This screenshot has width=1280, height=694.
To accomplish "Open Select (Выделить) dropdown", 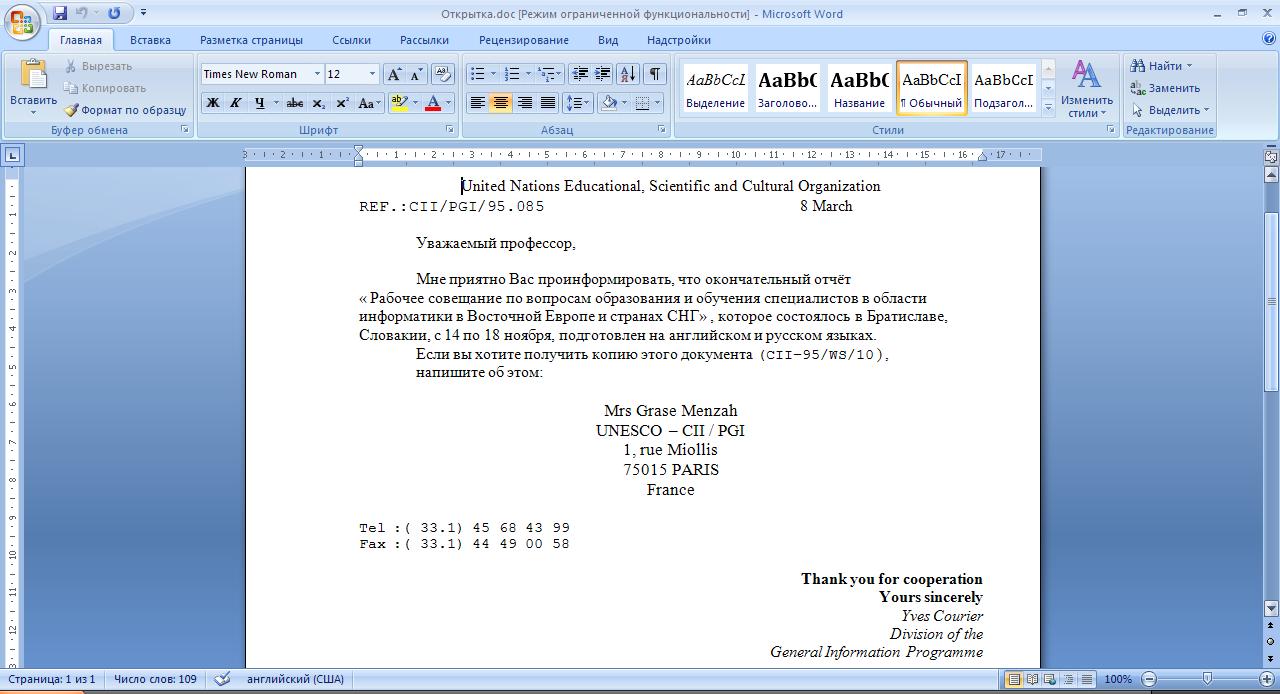I will pos(1170,110).
